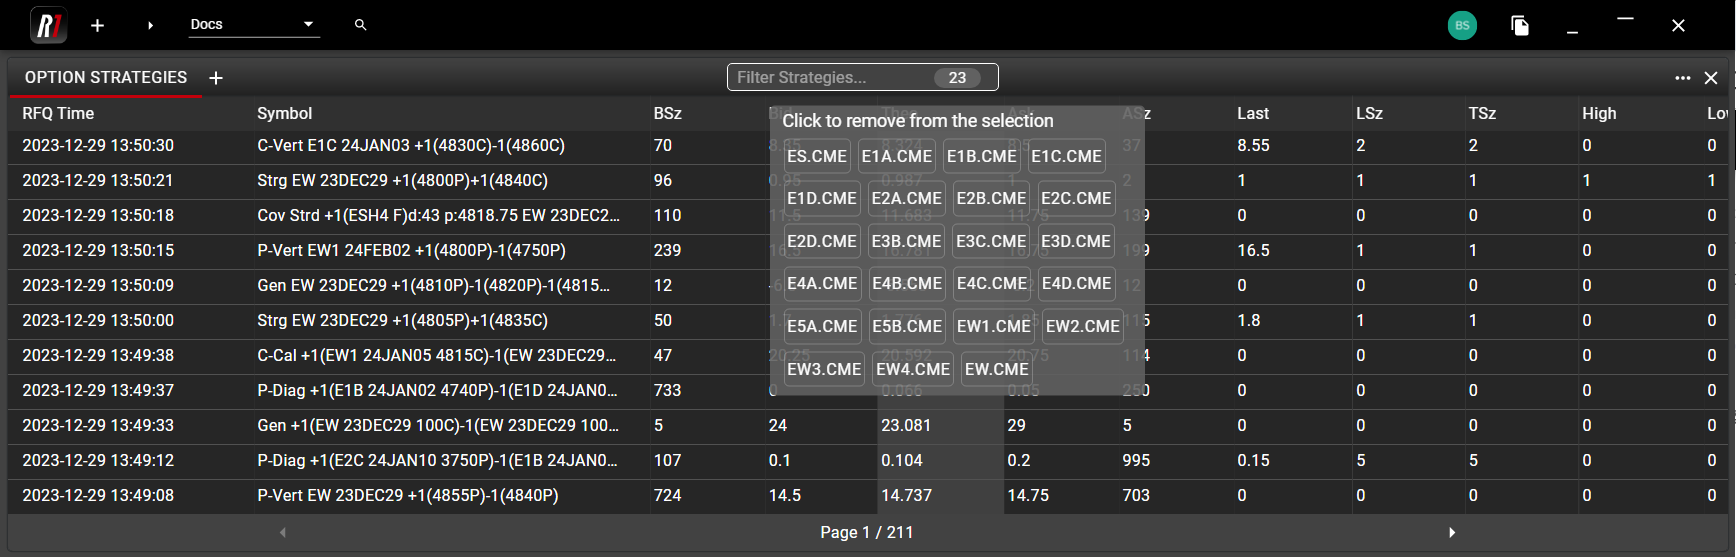Click the play arrow icon beside Docs
1736x557 pixels.
pos(150,26)
